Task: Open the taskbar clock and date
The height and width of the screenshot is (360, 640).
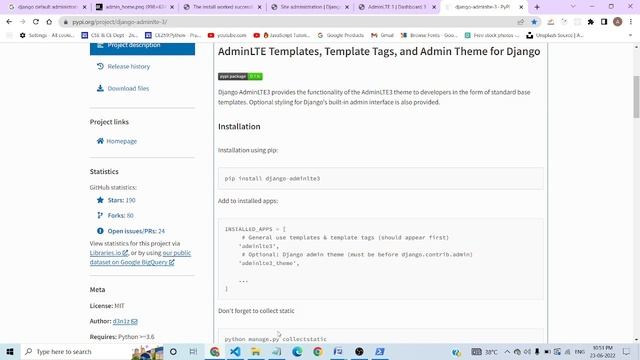Action: coord(603,351)
